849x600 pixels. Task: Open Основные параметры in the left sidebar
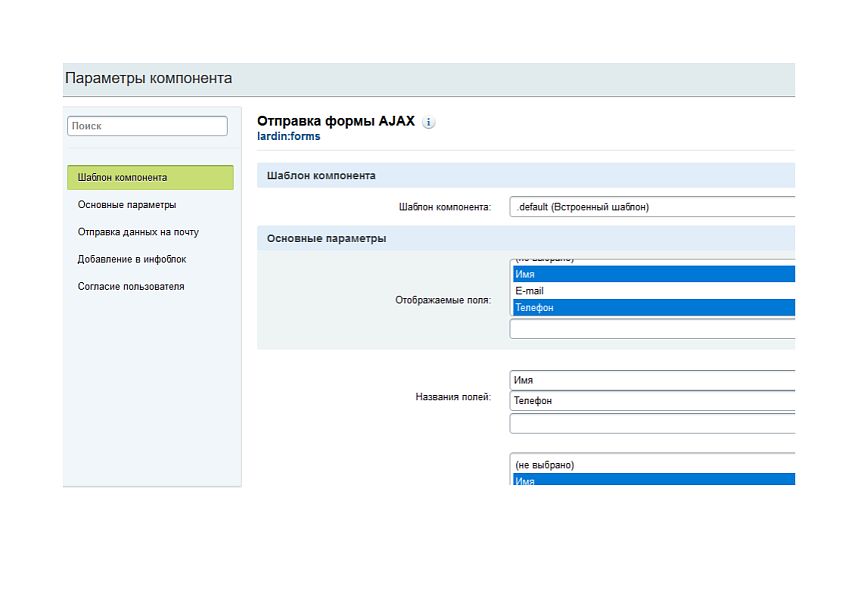click(127, 205)
